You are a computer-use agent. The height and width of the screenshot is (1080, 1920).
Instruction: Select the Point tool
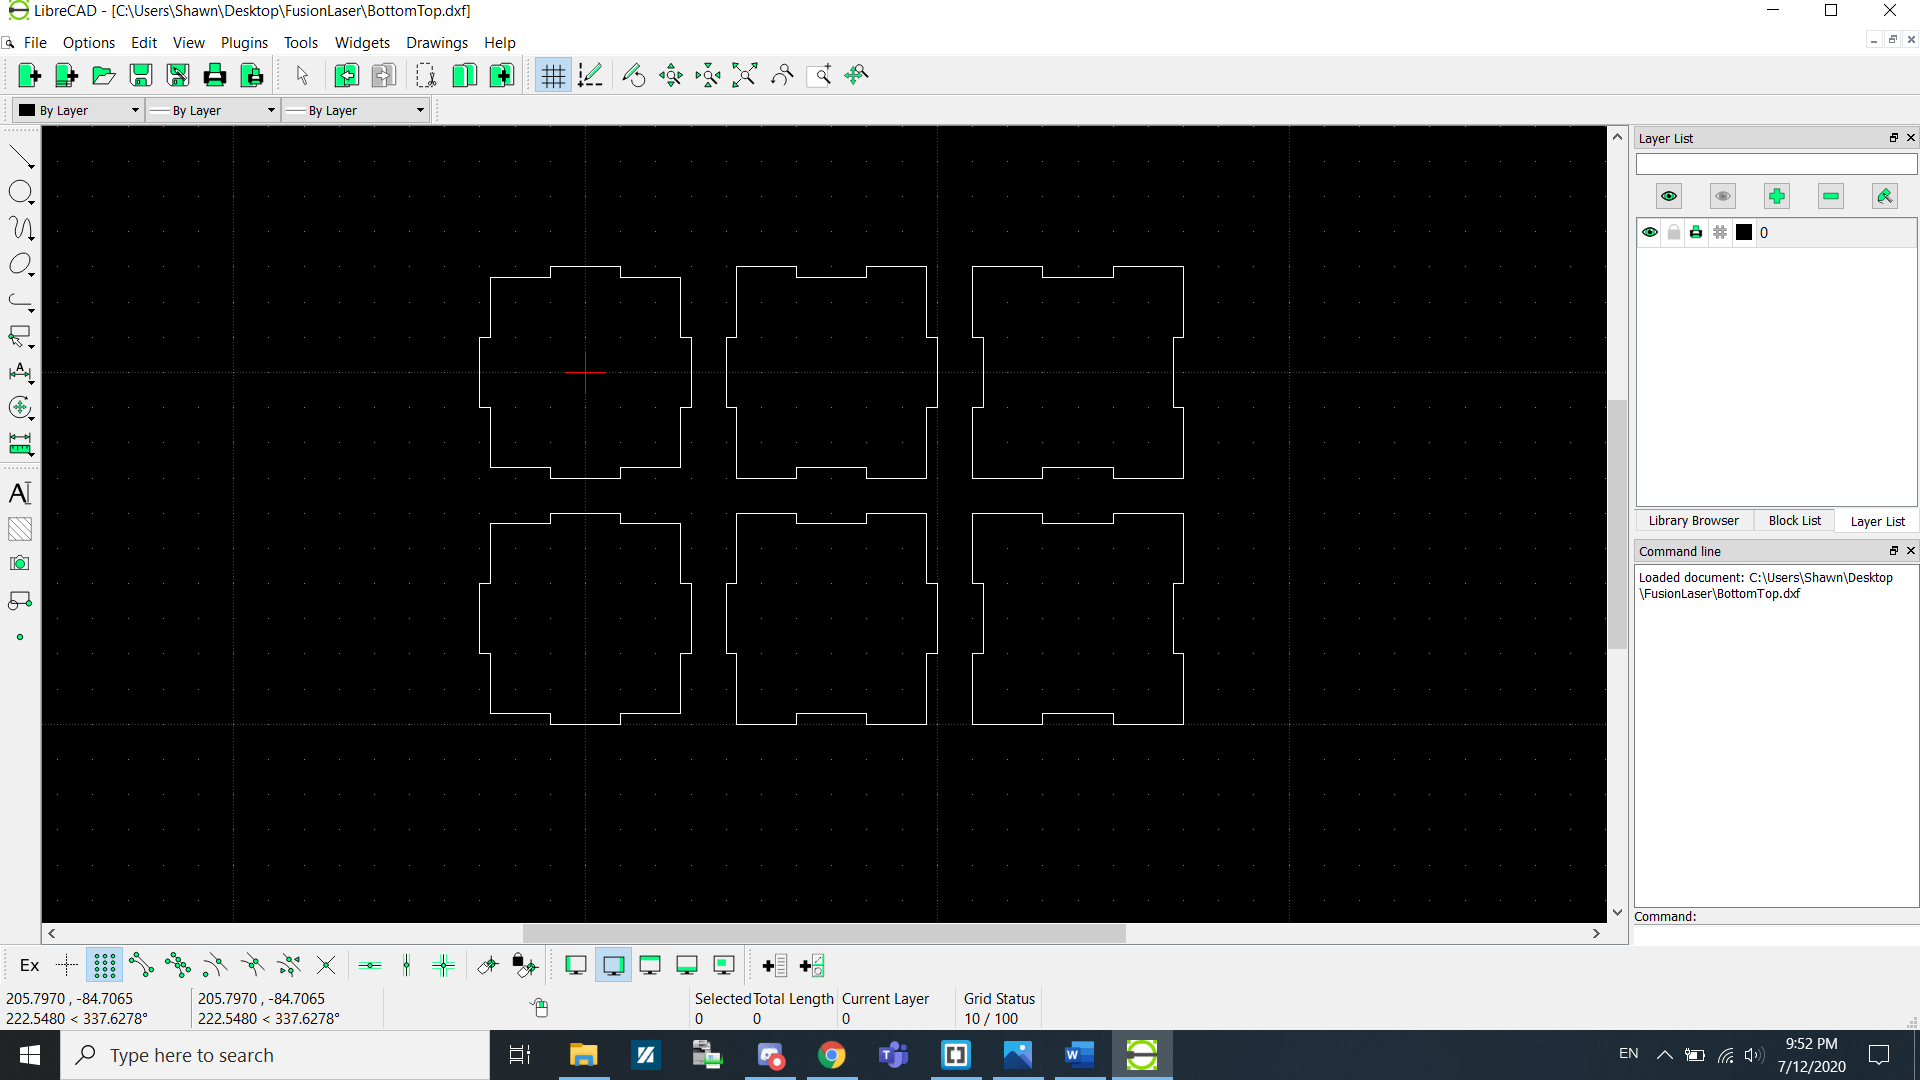20,637
